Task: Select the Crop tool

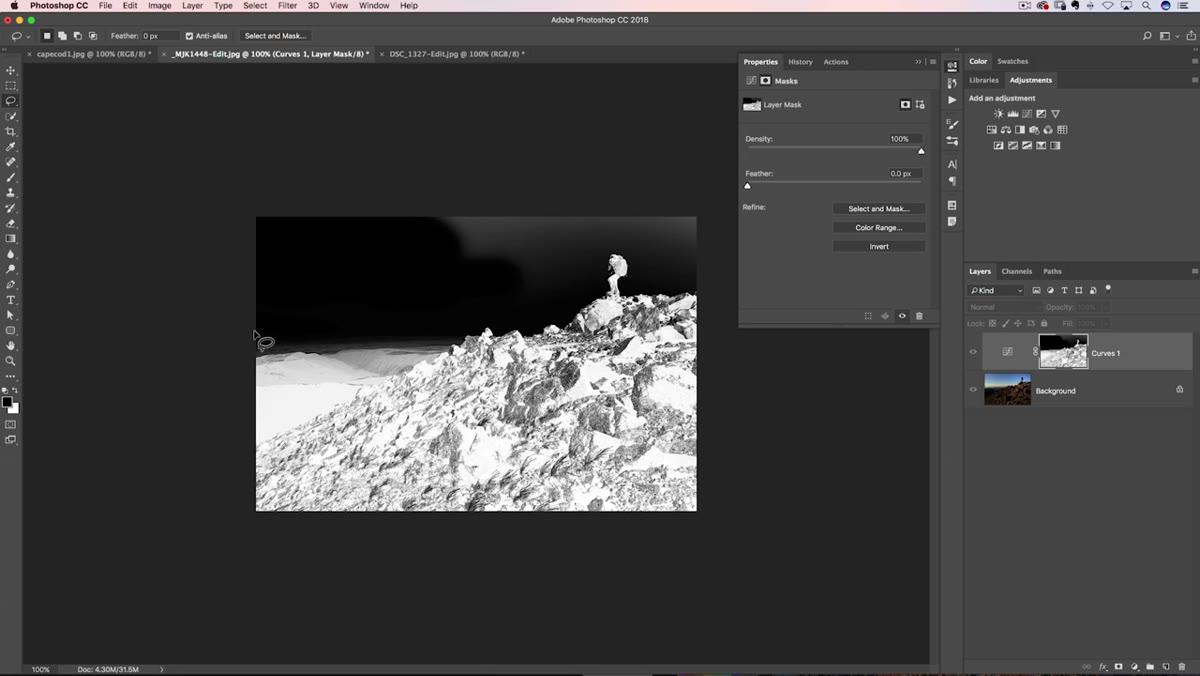Action: (x=11, y=131)
